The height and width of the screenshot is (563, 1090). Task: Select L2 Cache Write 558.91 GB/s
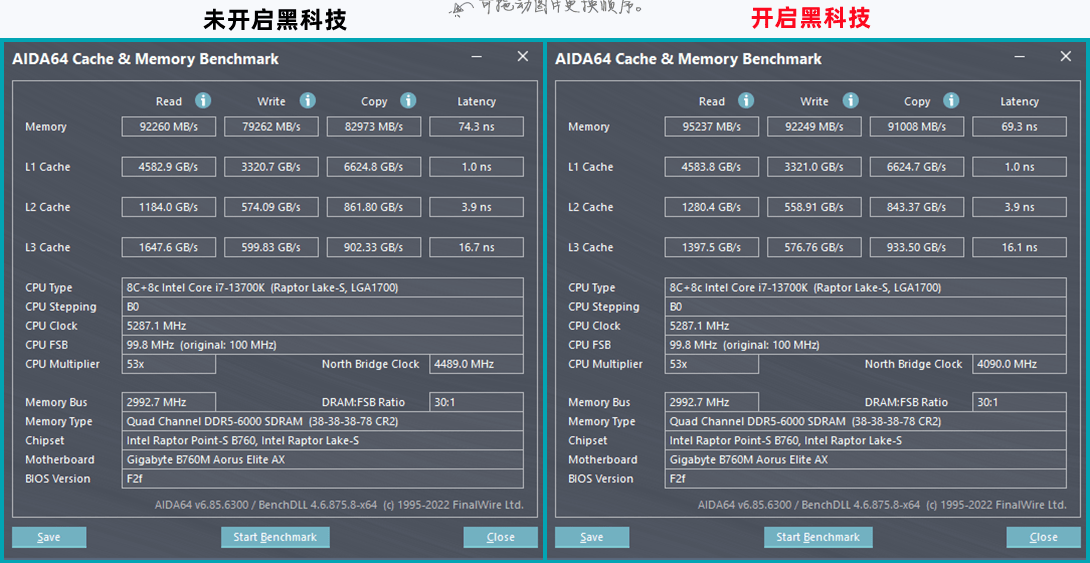[x=814, y=207]
